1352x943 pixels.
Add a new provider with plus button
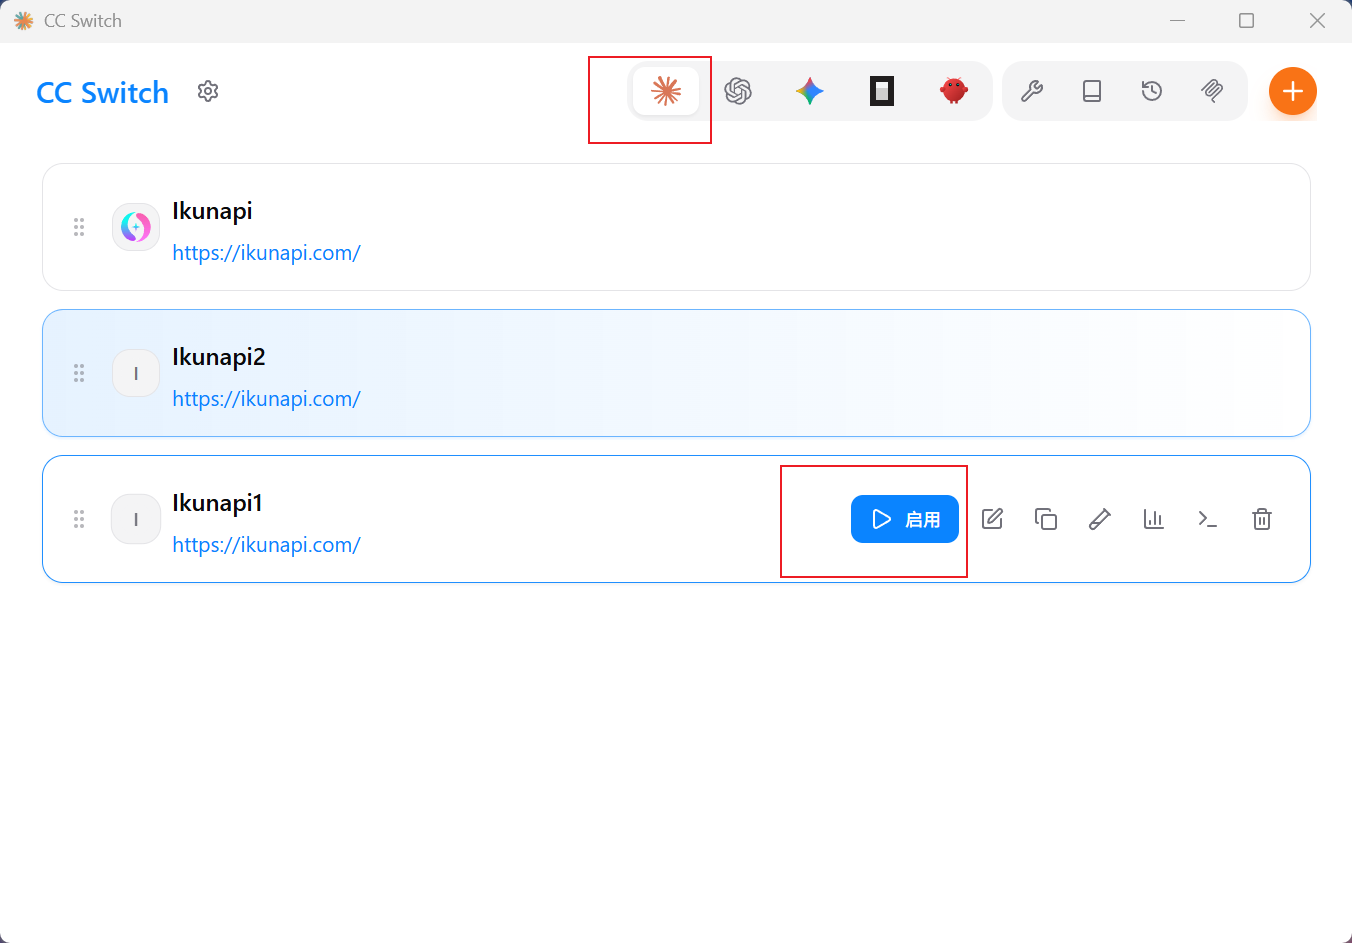pyautogui.click(x=1293, y=91)
